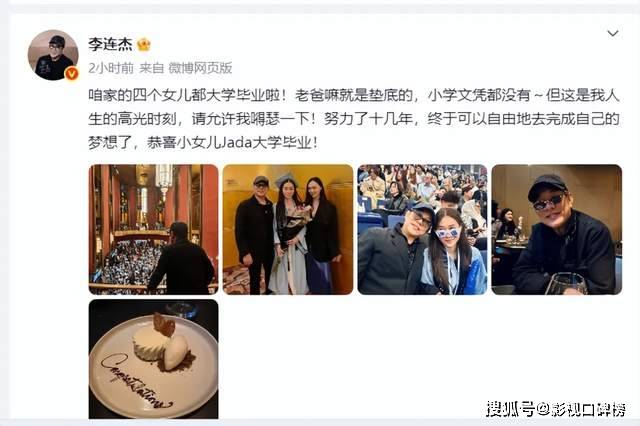The height and width of the screenshot is (426, 640).
Task: Open the theater balcony crowd photo
Action: (x=153, y=229)
